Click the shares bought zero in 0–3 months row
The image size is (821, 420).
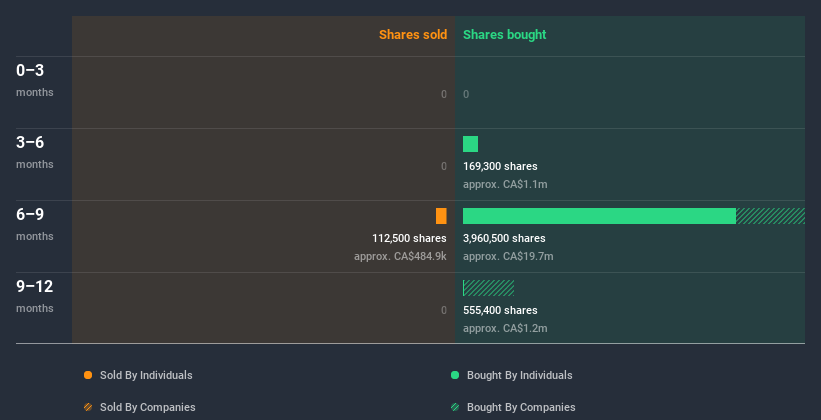point(466,94)
